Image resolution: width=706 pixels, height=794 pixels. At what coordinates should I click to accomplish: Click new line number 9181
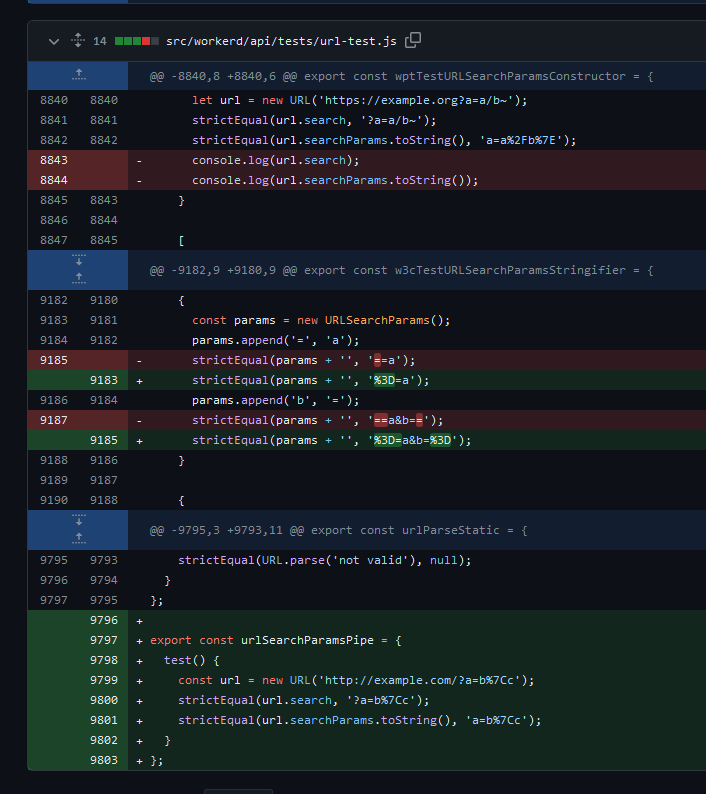tap(103, 320)
